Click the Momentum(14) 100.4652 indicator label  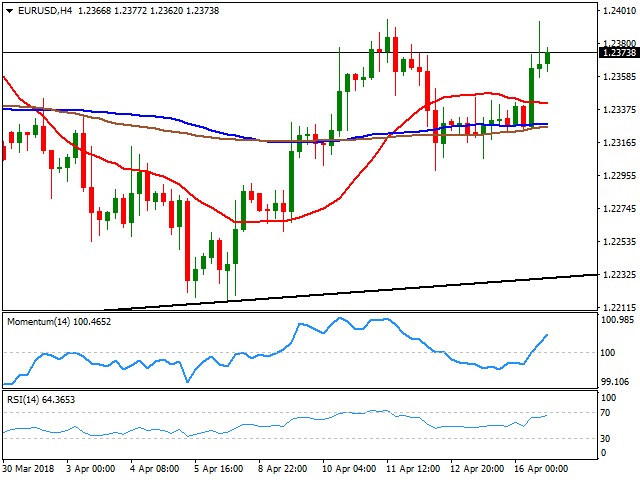click(x=59, y=322)
